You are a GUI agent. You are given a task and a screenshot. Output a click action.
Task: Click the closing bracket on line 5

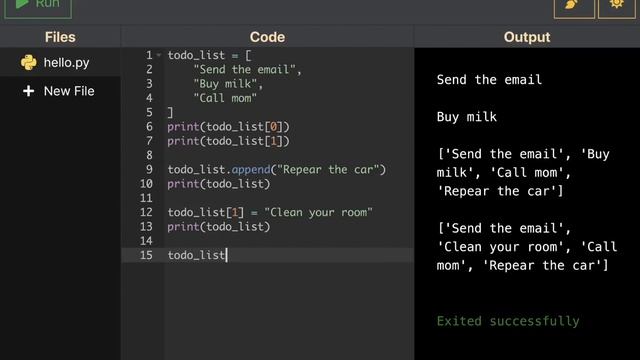tap(170, 112)
